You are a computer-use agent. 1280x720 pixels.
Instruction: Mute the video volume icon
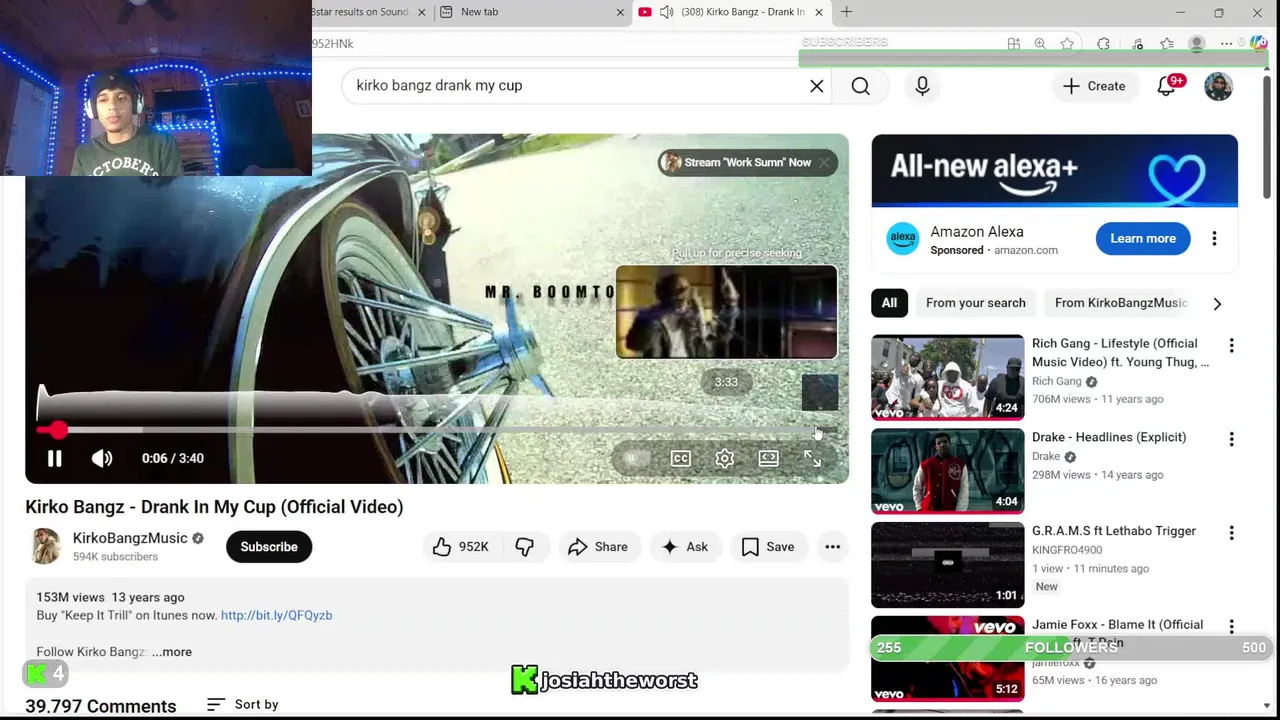click(x=102, y=458)
